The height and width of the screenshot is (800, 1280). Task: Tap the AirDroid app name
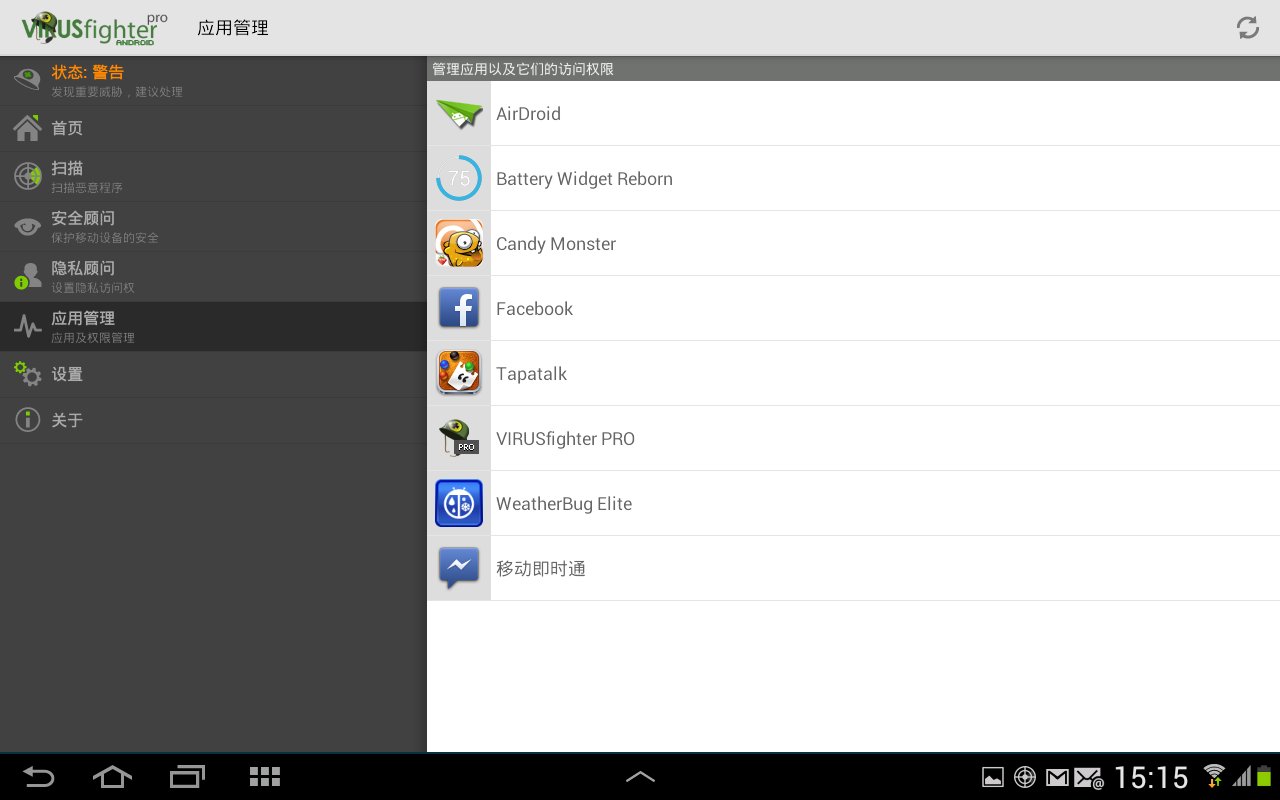(528, 114)
